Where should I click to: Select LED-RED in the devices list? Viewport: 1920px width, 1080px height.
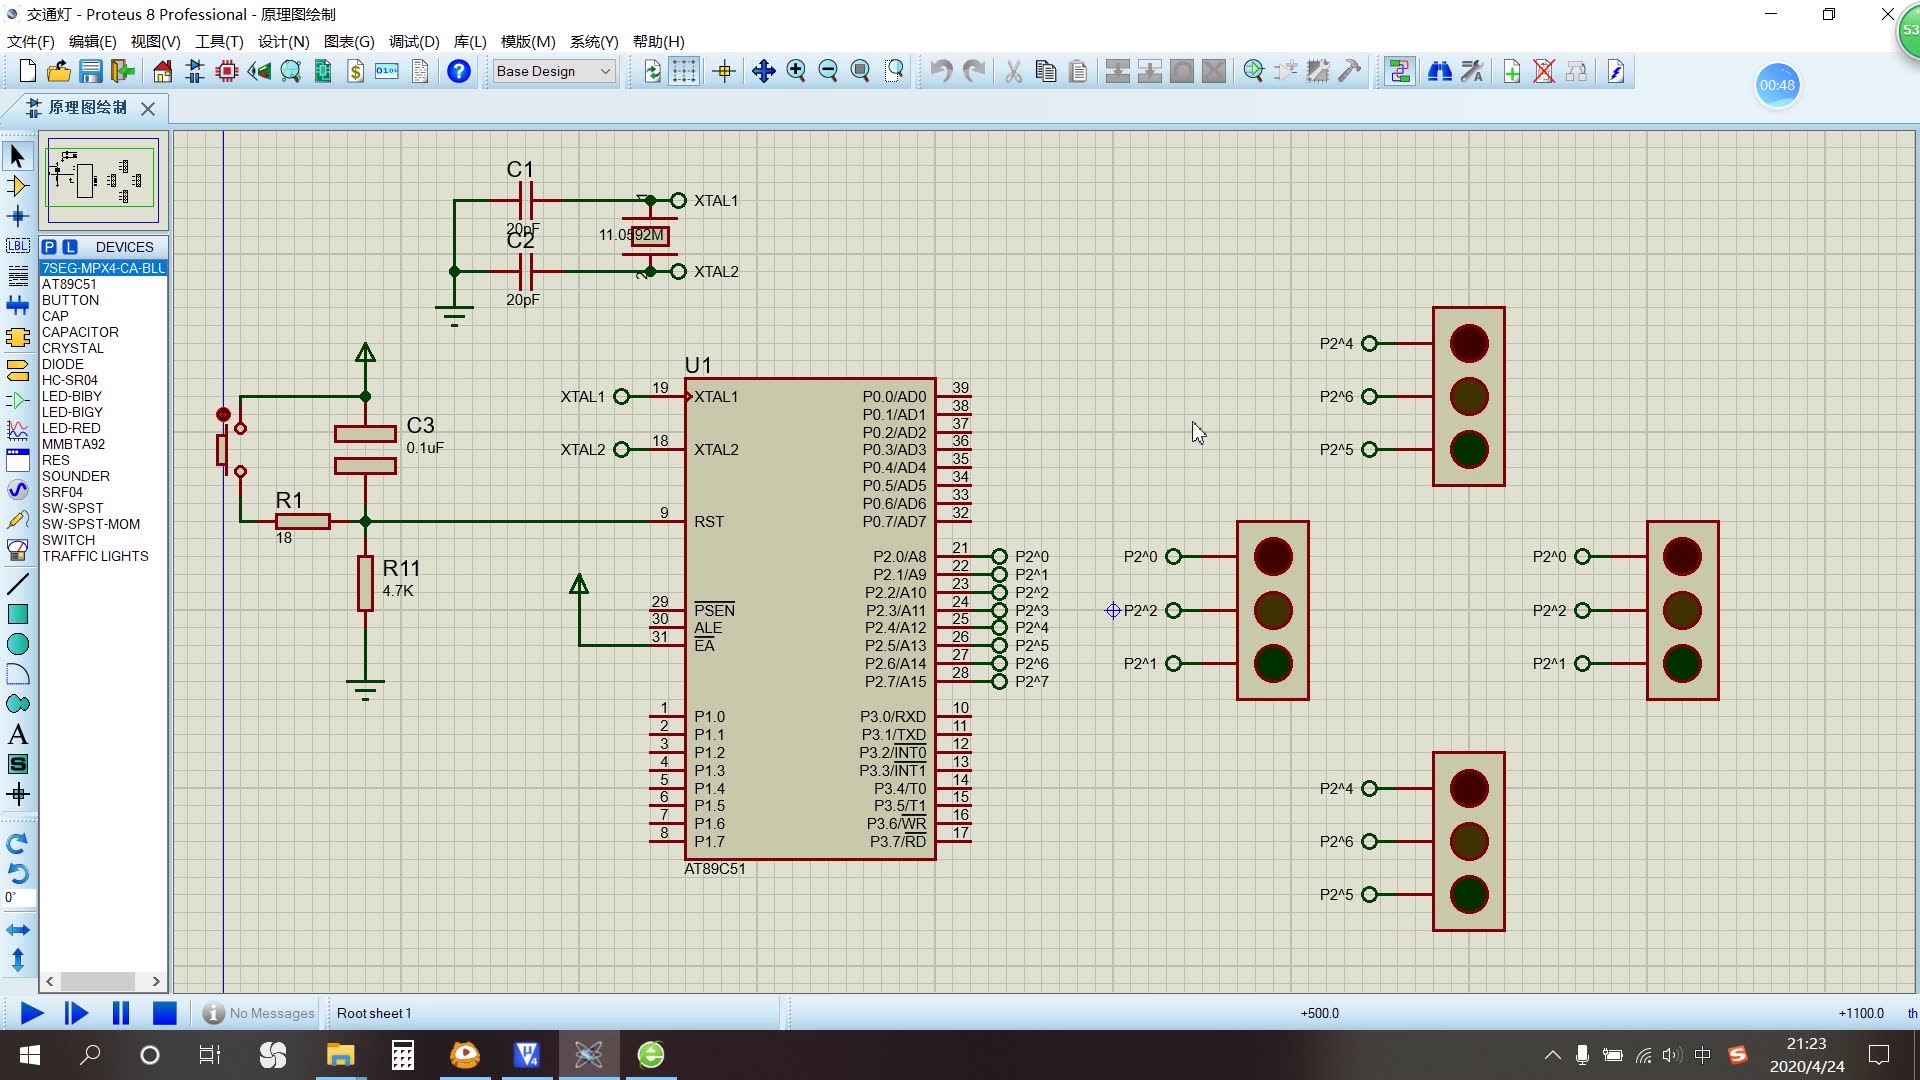click(102, 428)
